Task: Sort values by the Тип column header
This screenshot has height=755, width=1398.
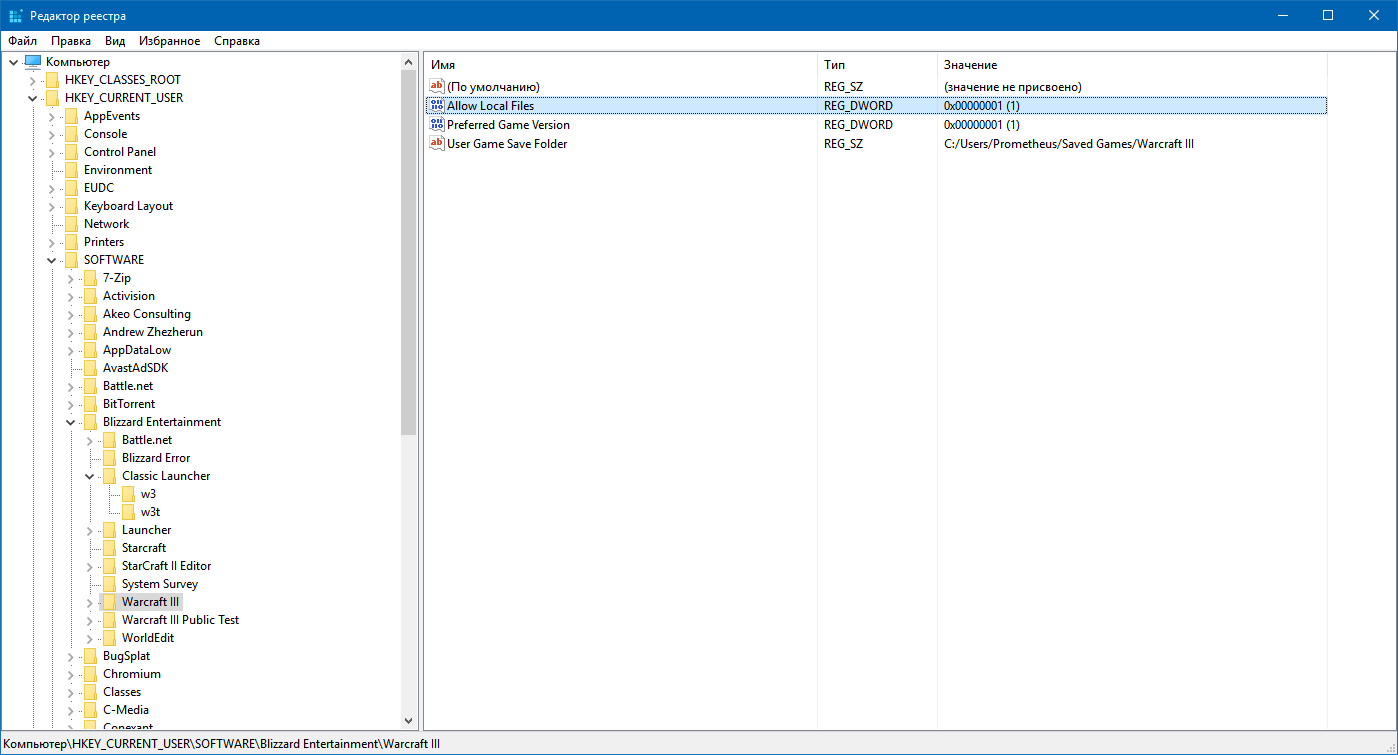Action: (877, 64)
